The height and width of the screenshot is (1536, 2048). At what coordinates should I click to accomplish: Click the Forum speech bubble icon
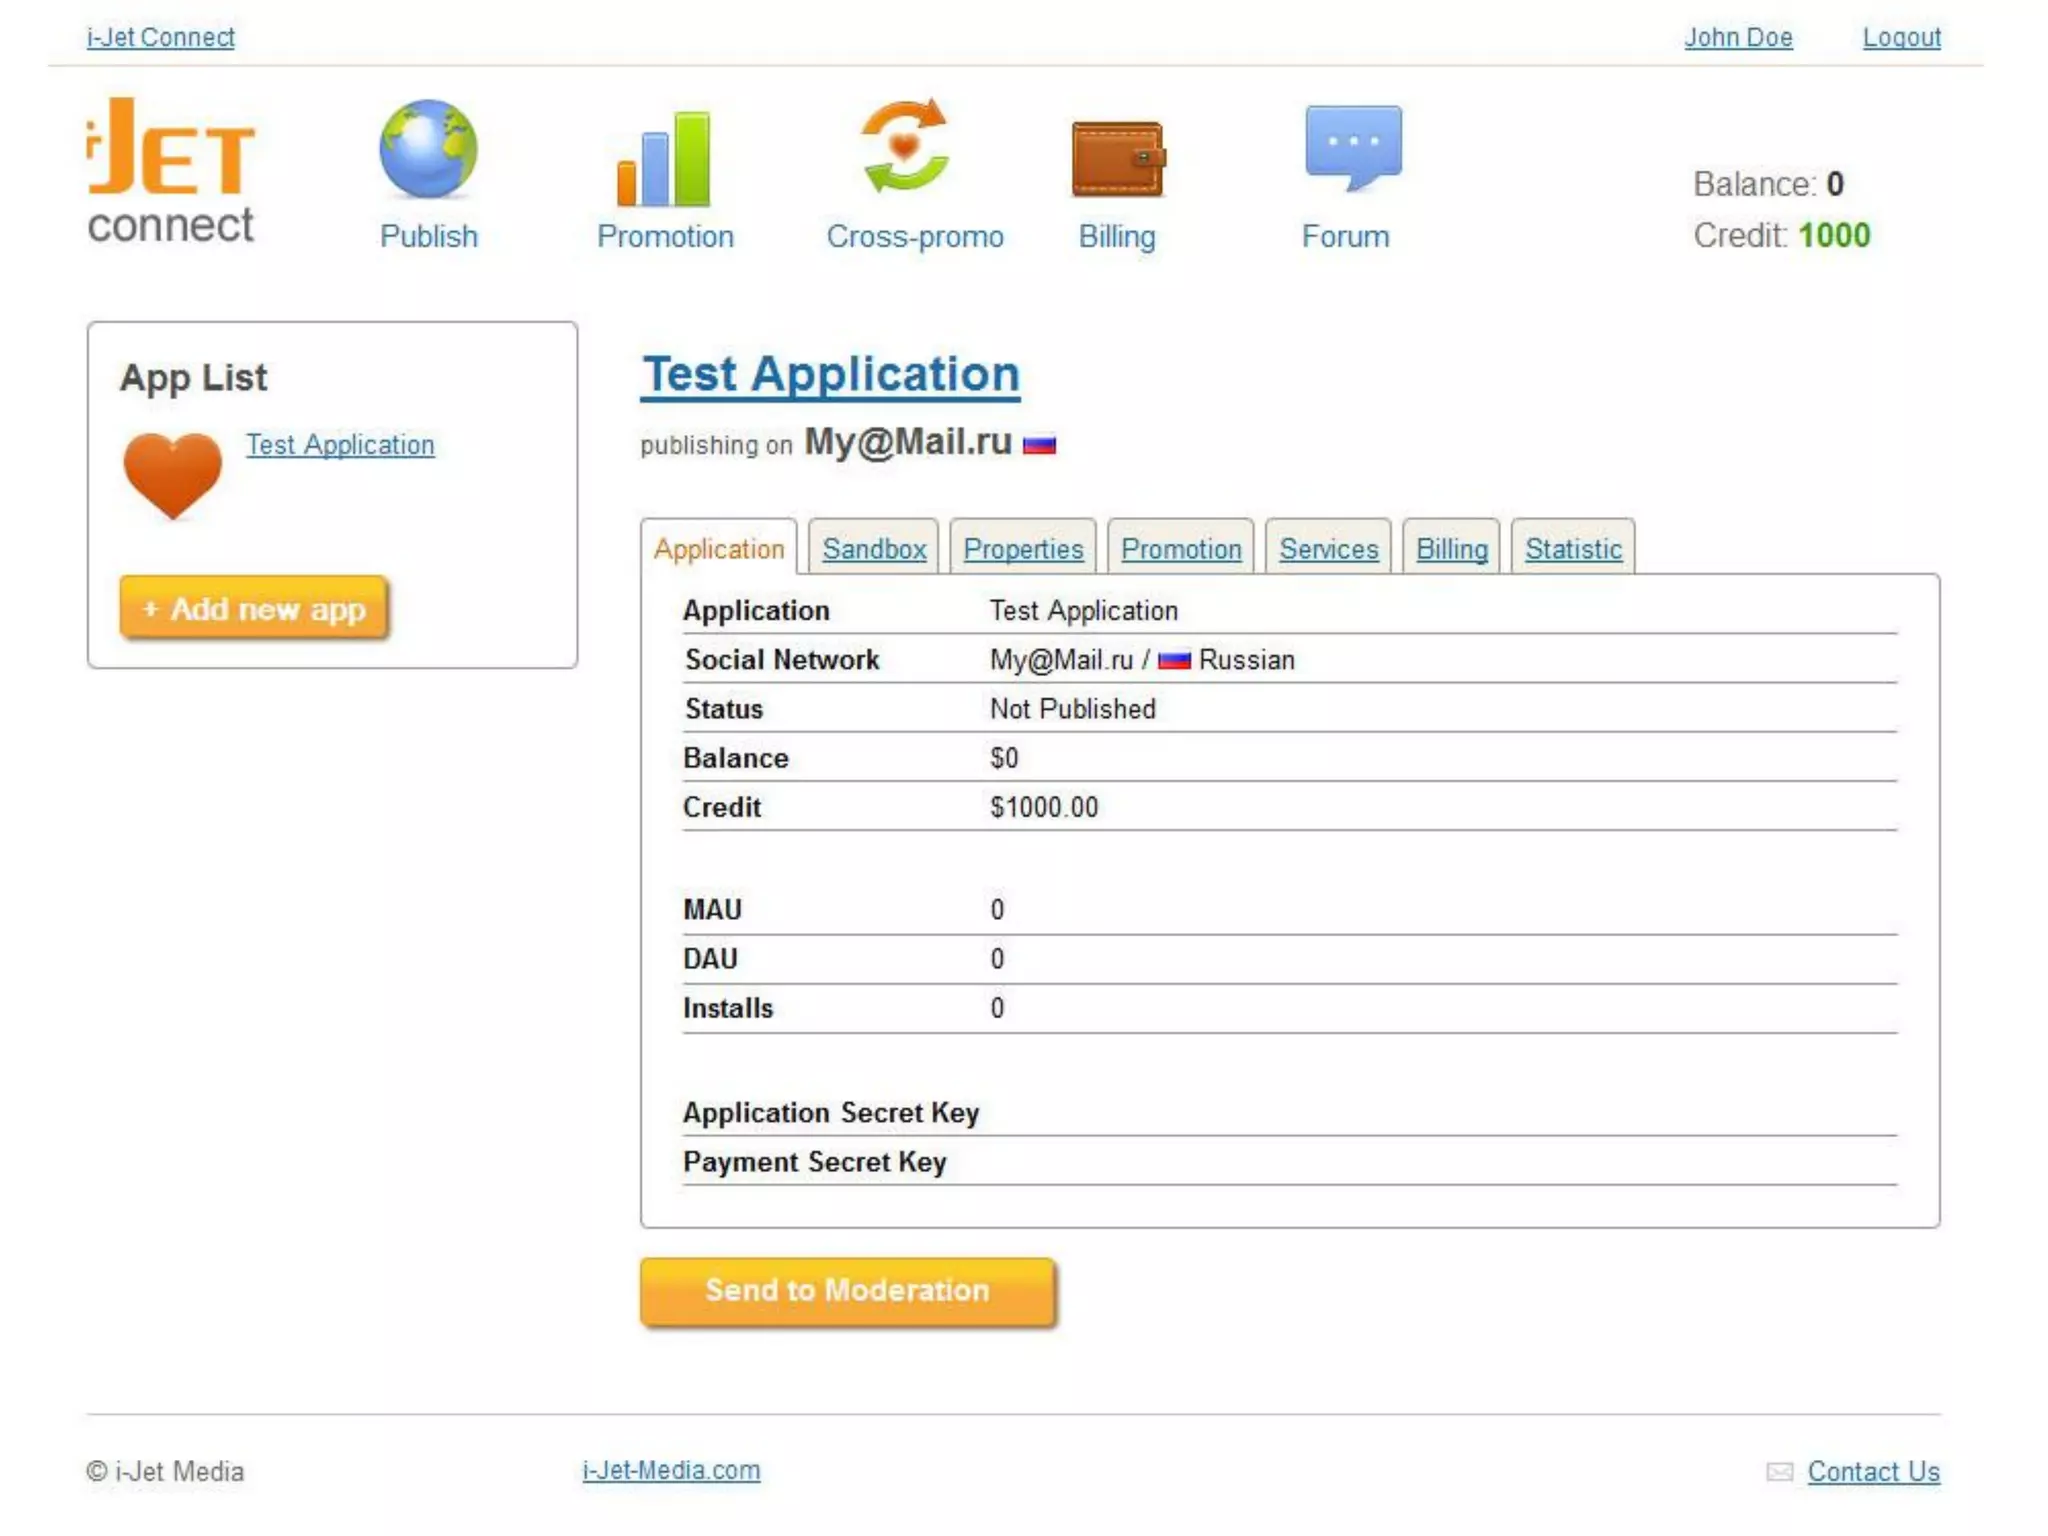[x=1352, y=147]
